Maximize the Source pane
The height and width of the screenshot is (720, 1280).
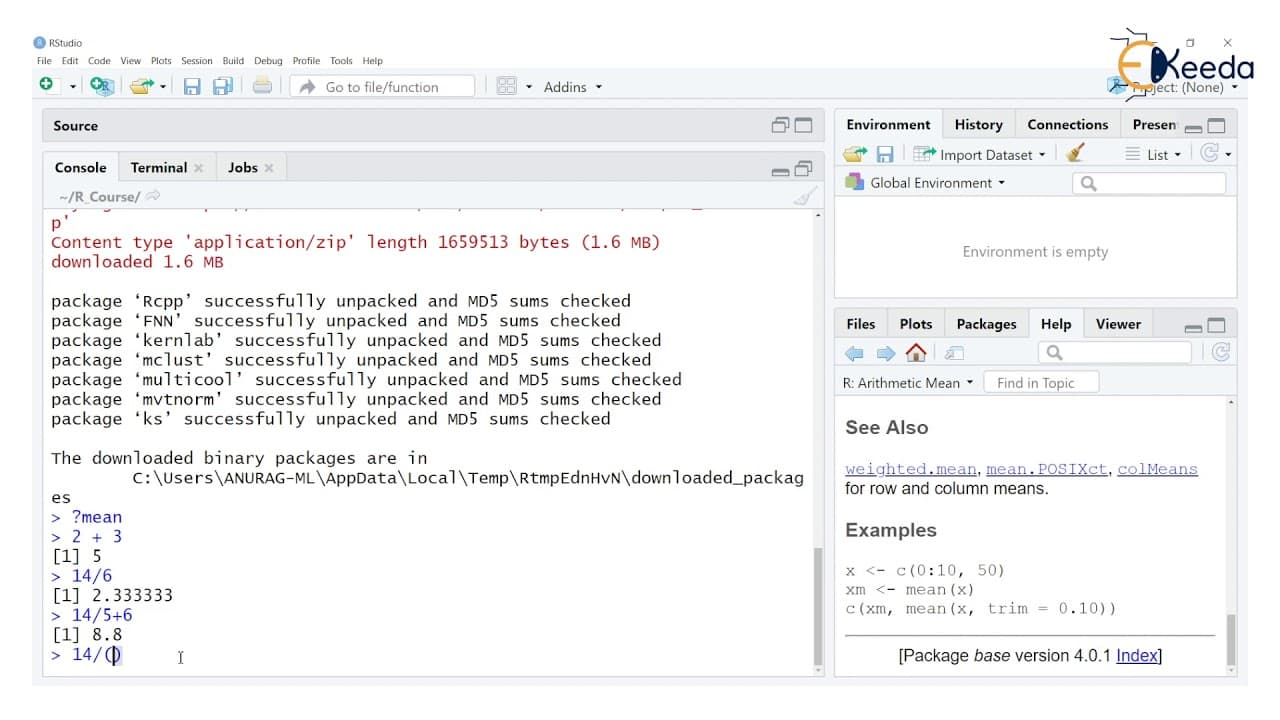(x=803, y=125)
